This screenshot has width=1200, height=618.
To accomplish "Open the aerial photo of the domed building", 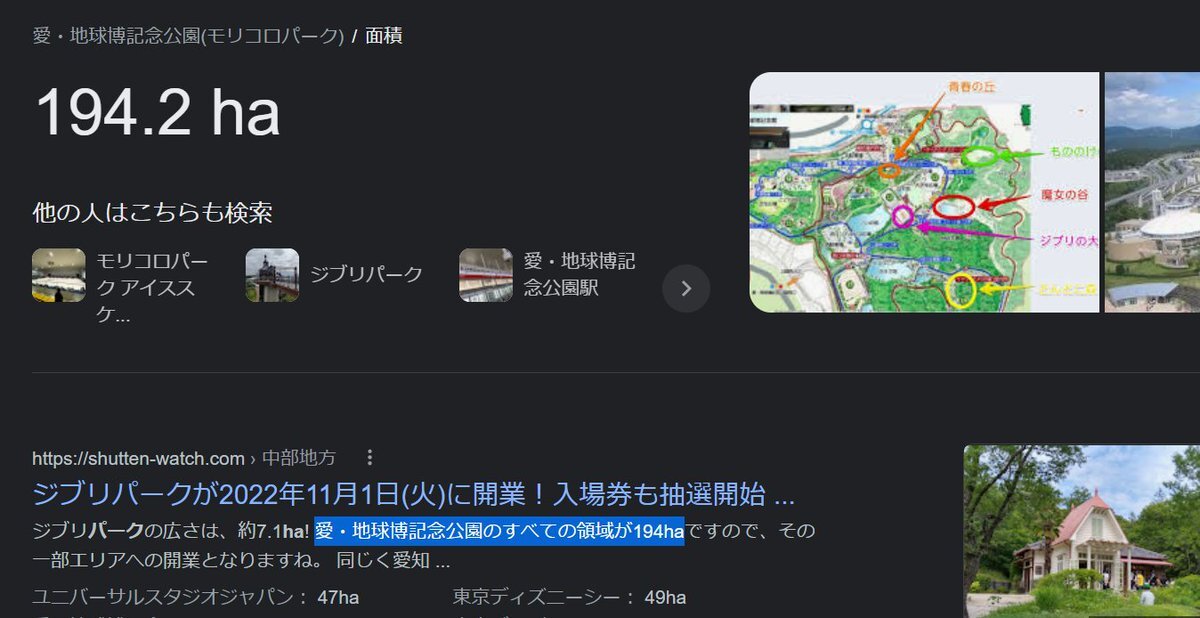I will click(1152, 192).
